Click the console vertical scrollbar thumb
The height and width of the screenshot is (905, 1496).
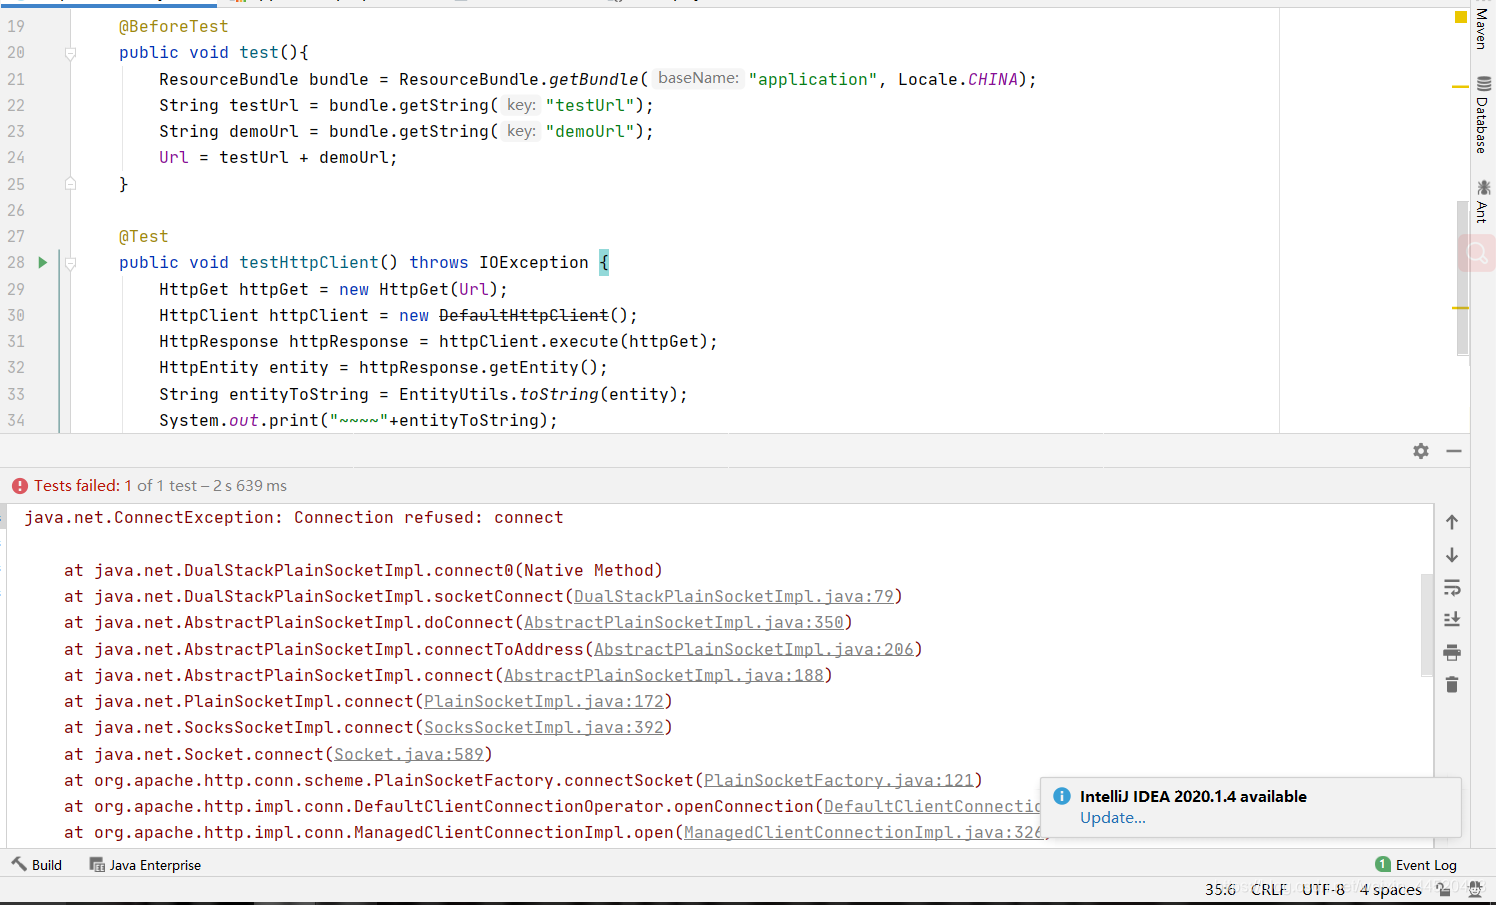1426,625
